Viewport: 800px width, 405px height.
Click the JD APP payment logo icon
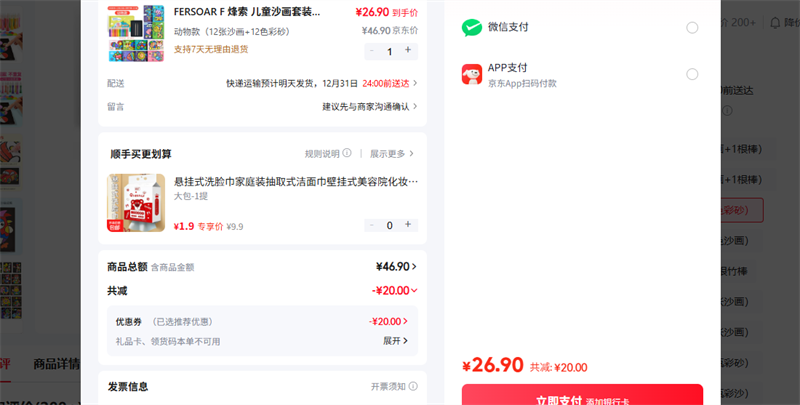click(x=472, y=74)
